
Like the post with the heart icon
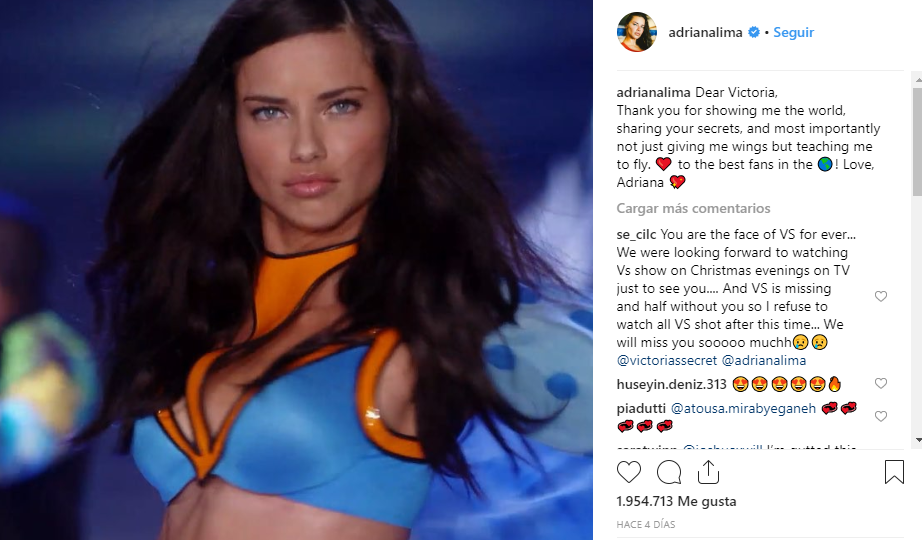(x=629, y=472)
